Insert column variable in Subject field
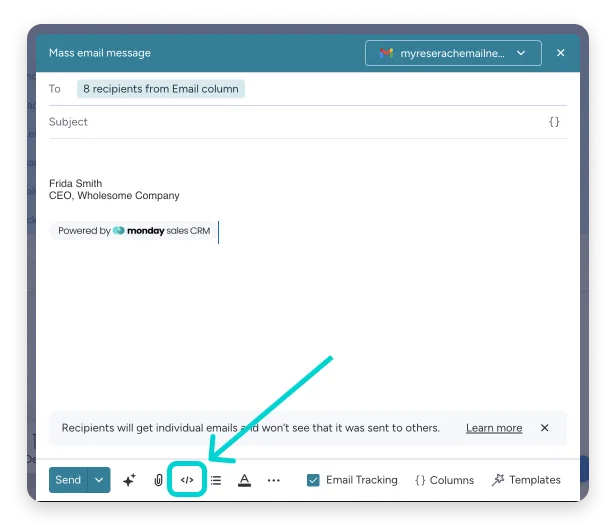Screen dimensions: 616x526 click(554, 122)
